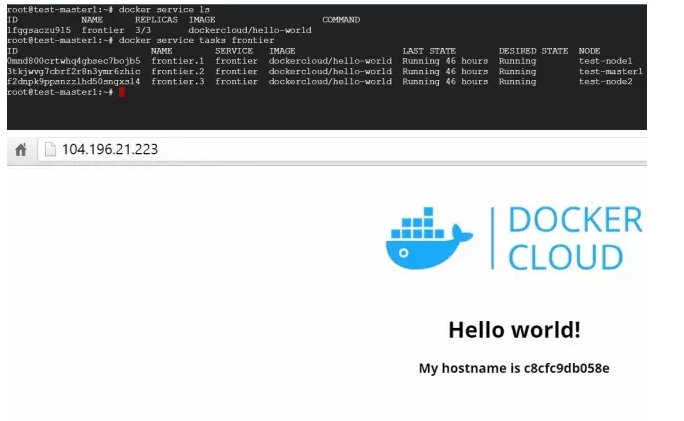Click the NODE column header
The image size is (684, 421).
click(x=589, y=51)
